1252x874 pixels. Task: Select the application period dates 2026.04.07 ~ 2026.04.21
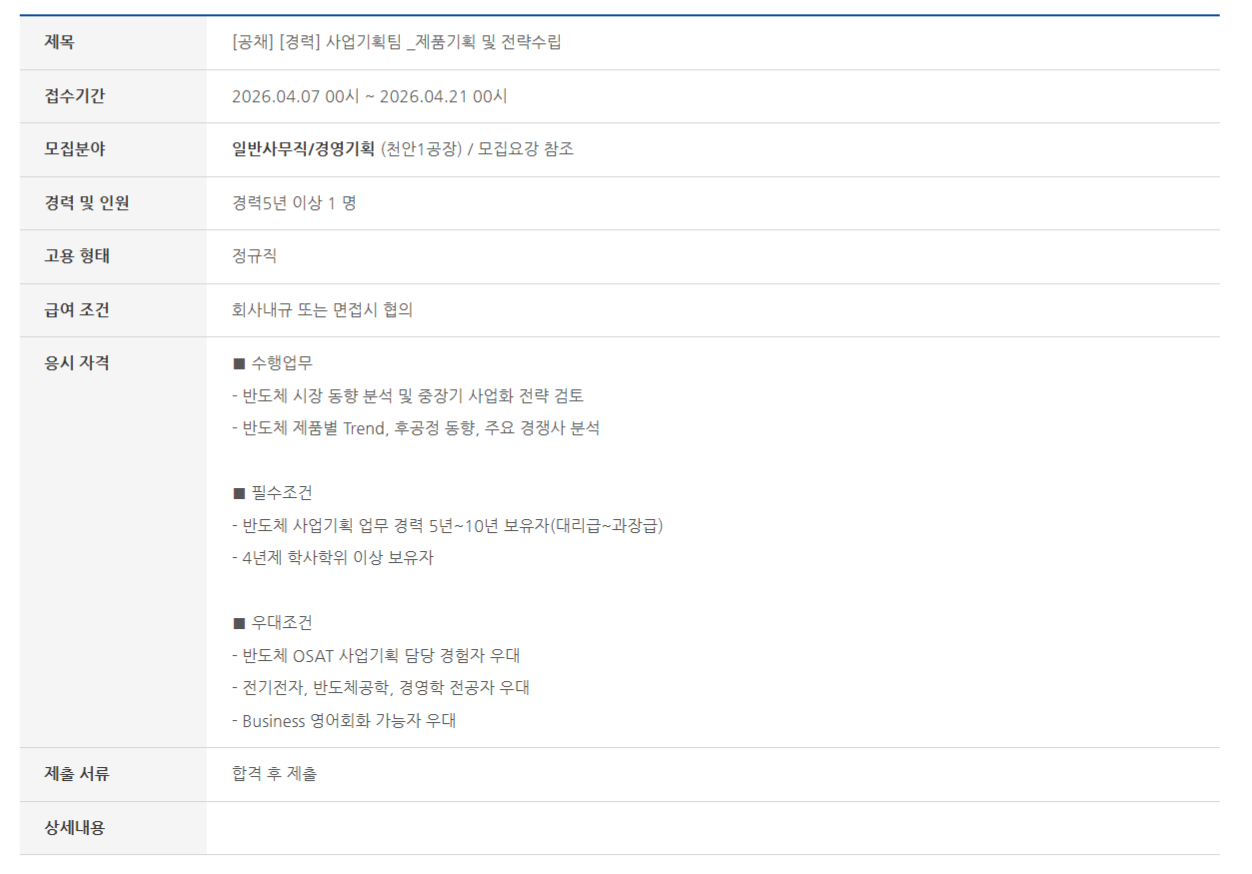tap(369, 96)
